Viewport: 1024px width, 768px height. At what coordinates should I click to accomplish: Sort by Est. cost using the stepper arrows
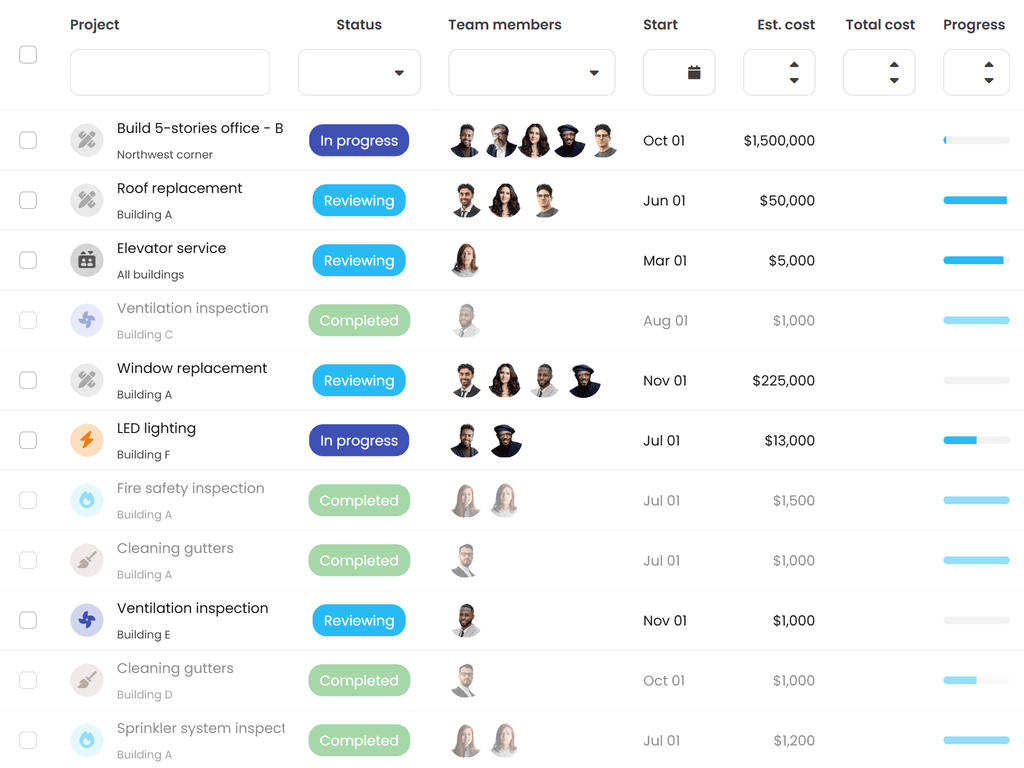(794, 72)
